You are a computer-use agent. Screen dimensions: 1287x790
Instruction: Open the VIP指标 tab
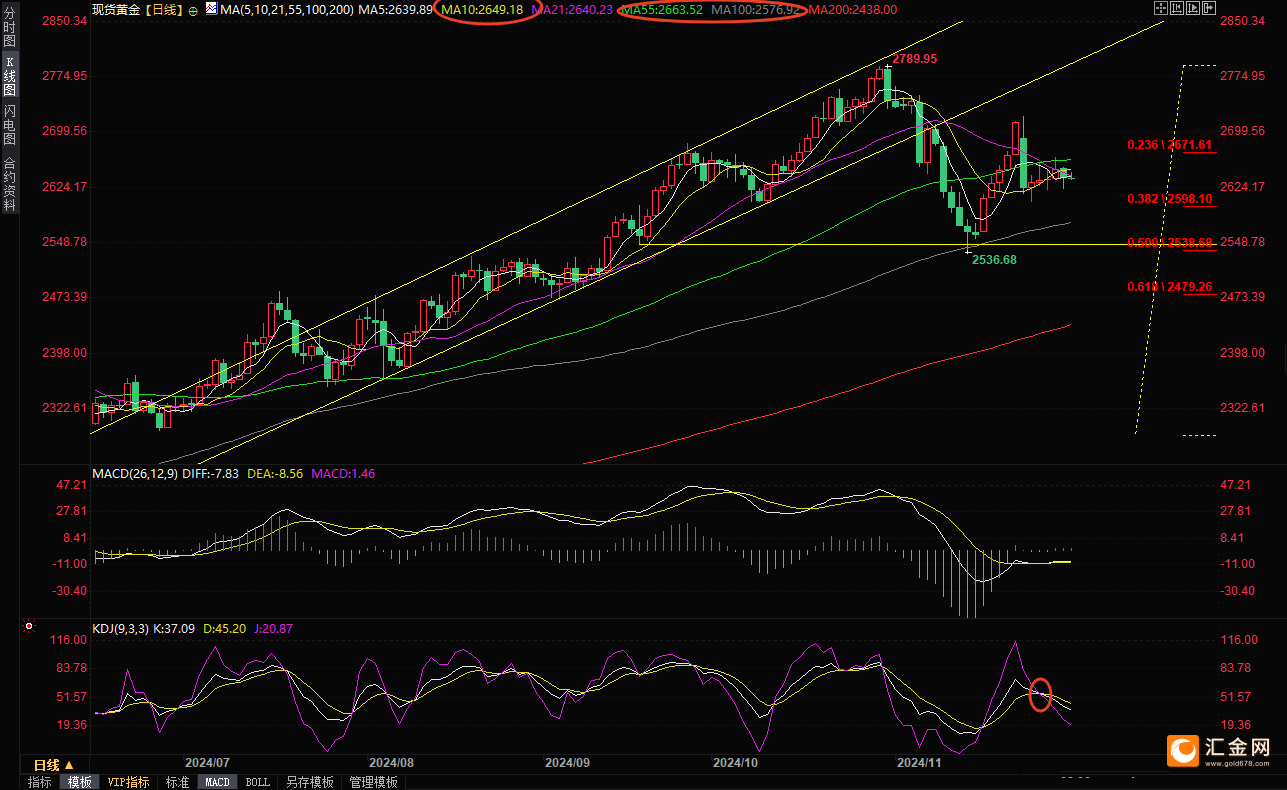129,782
